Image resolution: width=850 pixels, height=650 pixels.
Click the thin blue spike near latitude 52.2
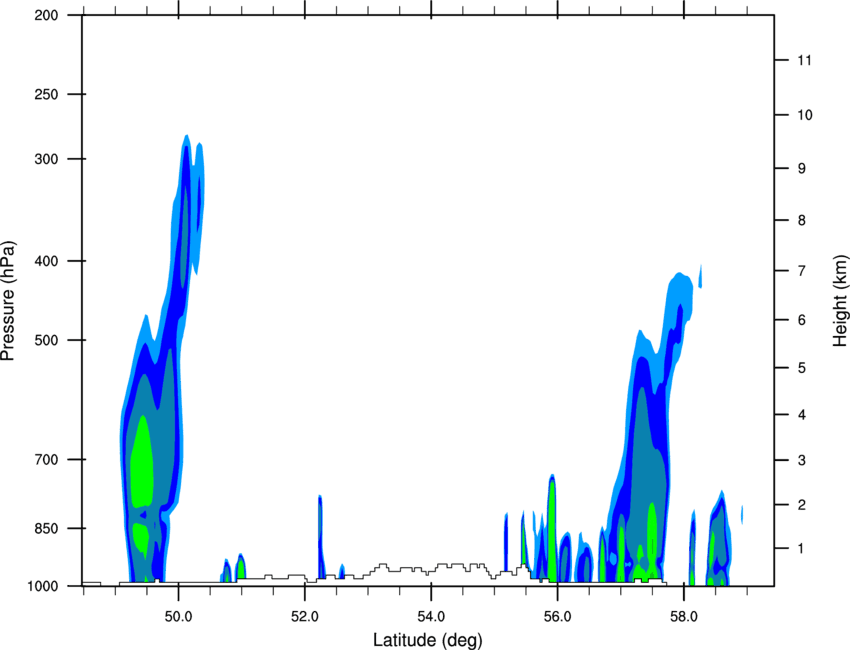click(x=320, y=537)
